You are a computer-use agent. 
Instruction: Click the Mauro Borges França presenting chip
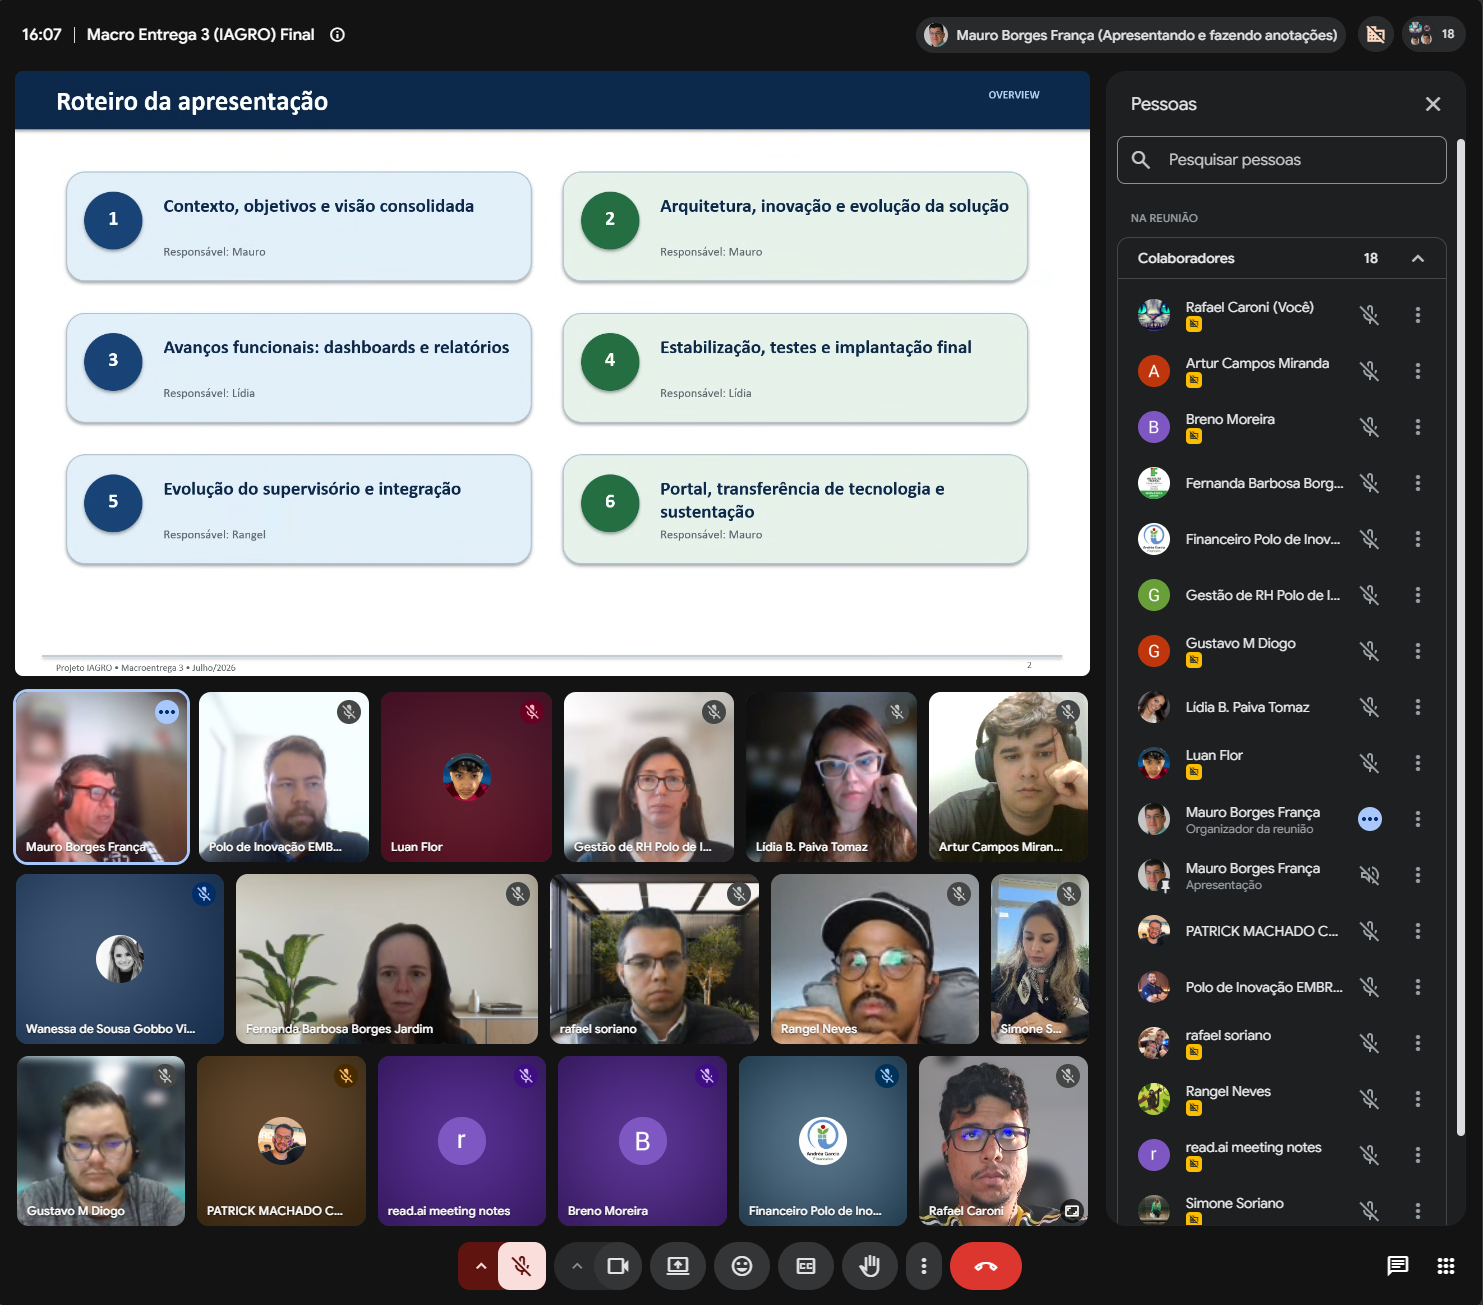1131,35
